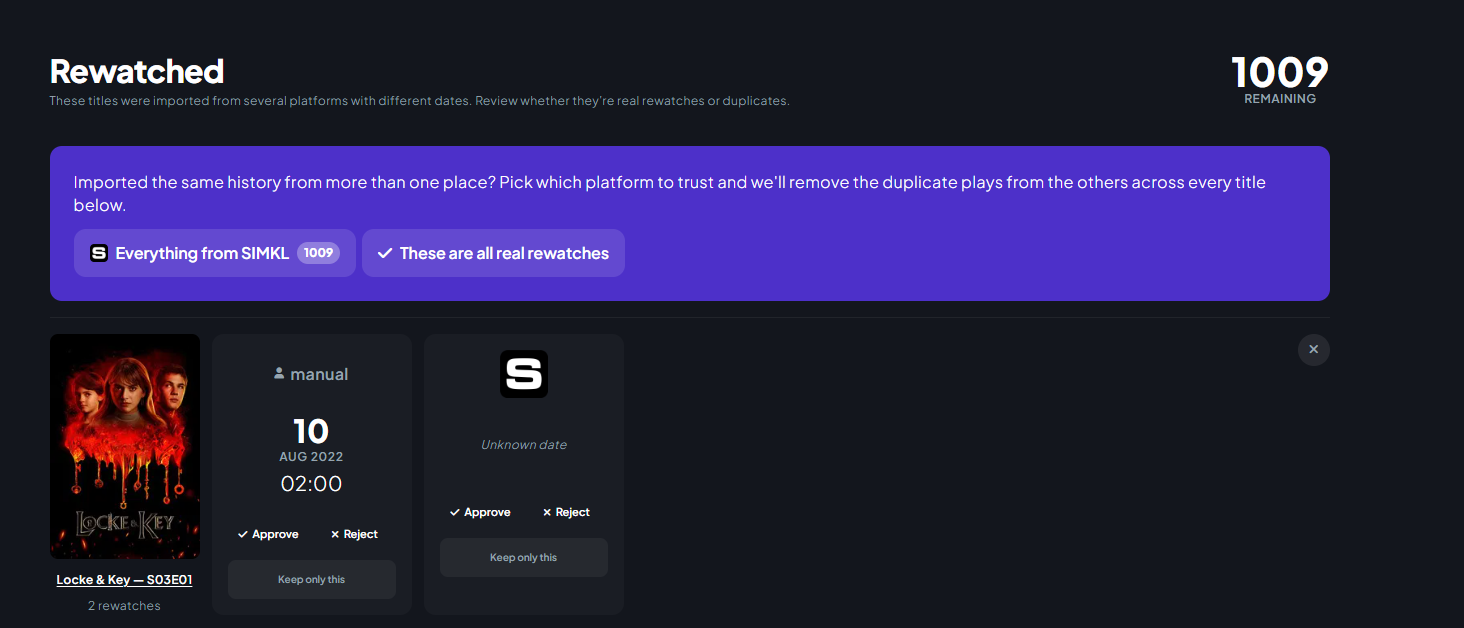
Task: Dismiss the Locke & Key row with X
Action: click(1313, 350)
